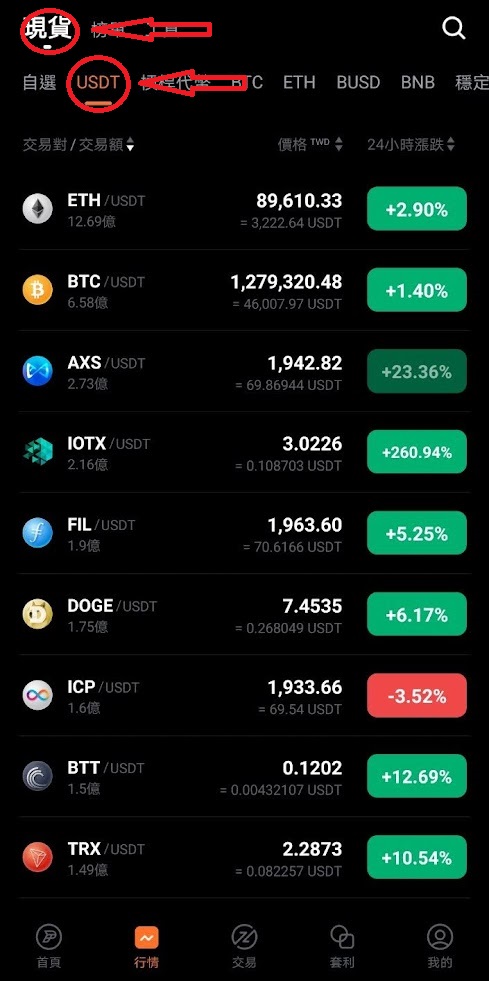Open 我的 profile icon in bottom bar

click(x=440, y=937)
